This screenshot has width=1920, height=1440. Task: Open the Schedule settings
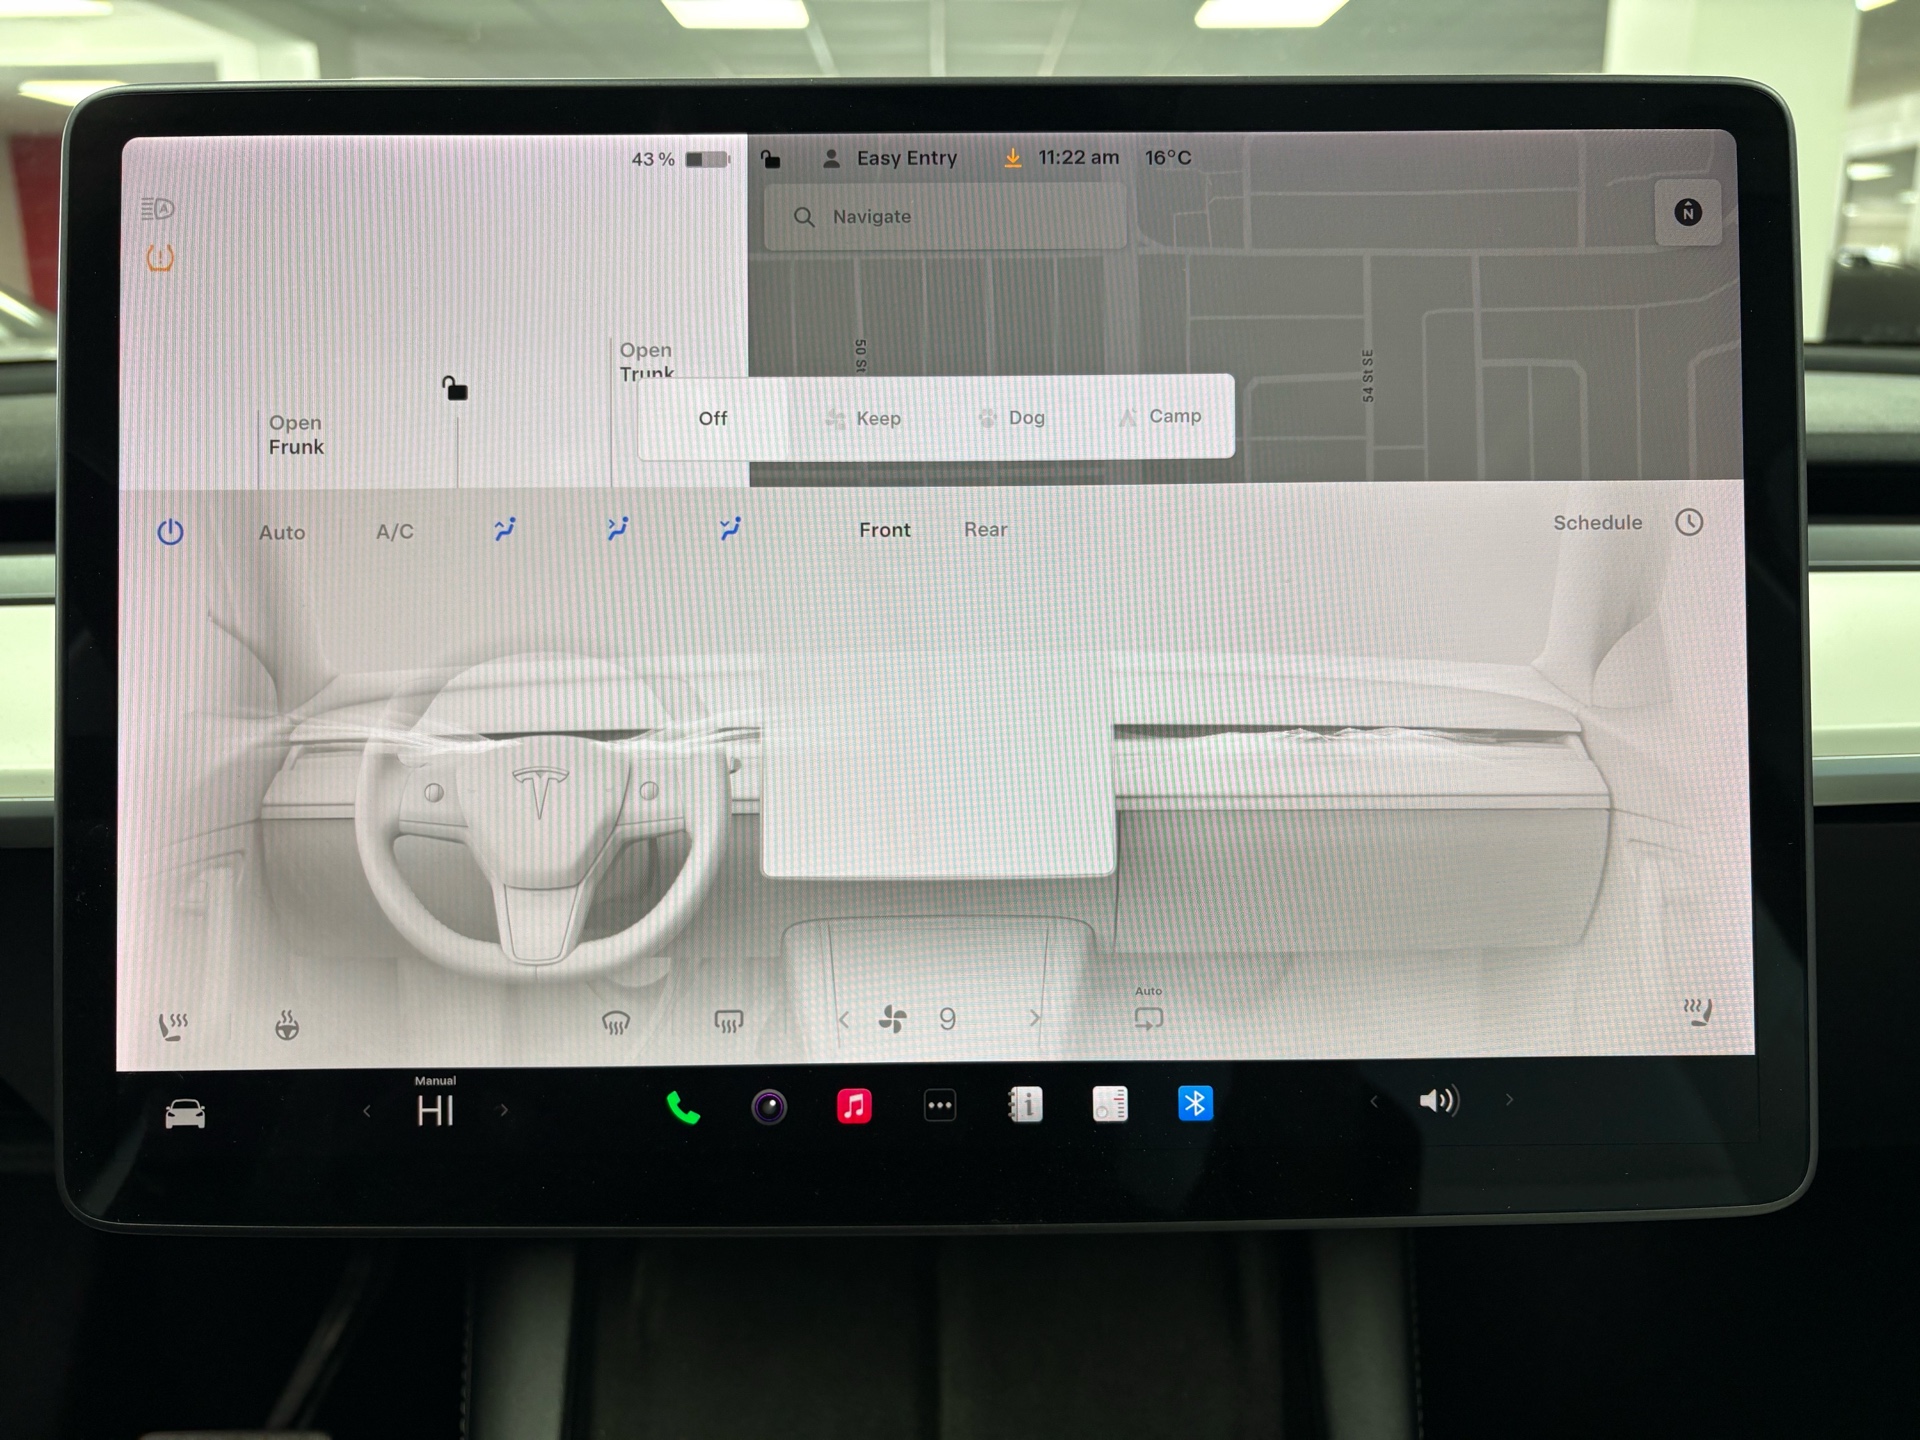coord(1597,522)
